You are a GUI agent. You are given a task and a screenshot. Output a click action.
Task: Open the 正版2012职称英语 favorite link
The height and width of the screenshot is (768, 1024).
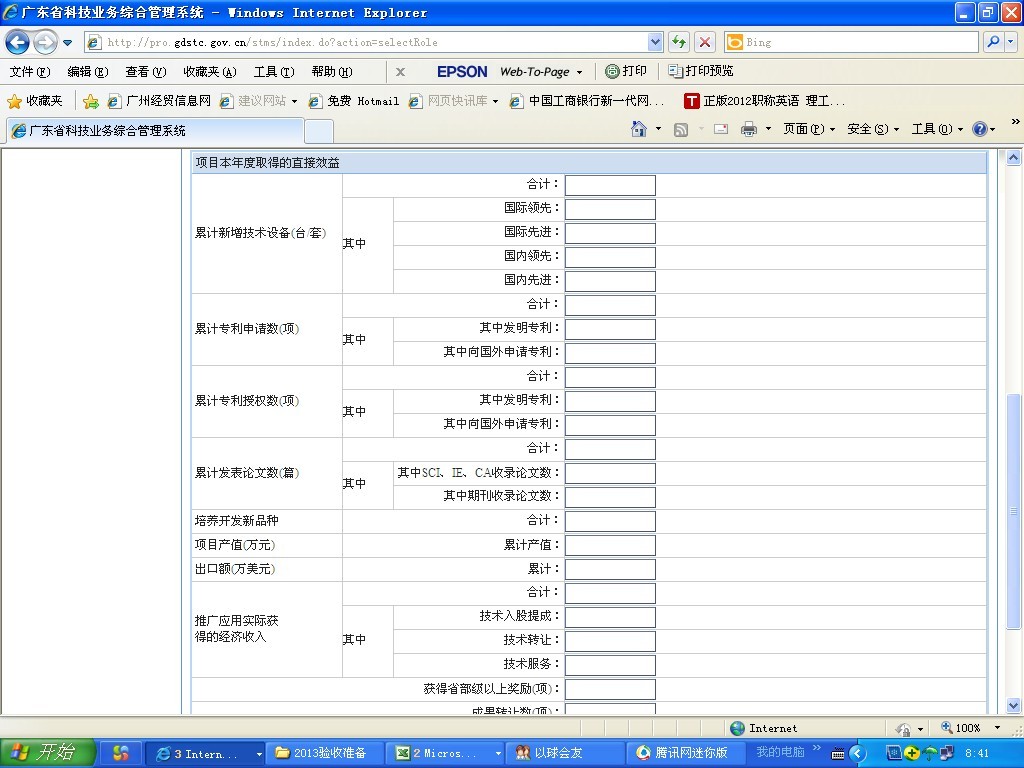pyautogui.click(x=765, y=101)
